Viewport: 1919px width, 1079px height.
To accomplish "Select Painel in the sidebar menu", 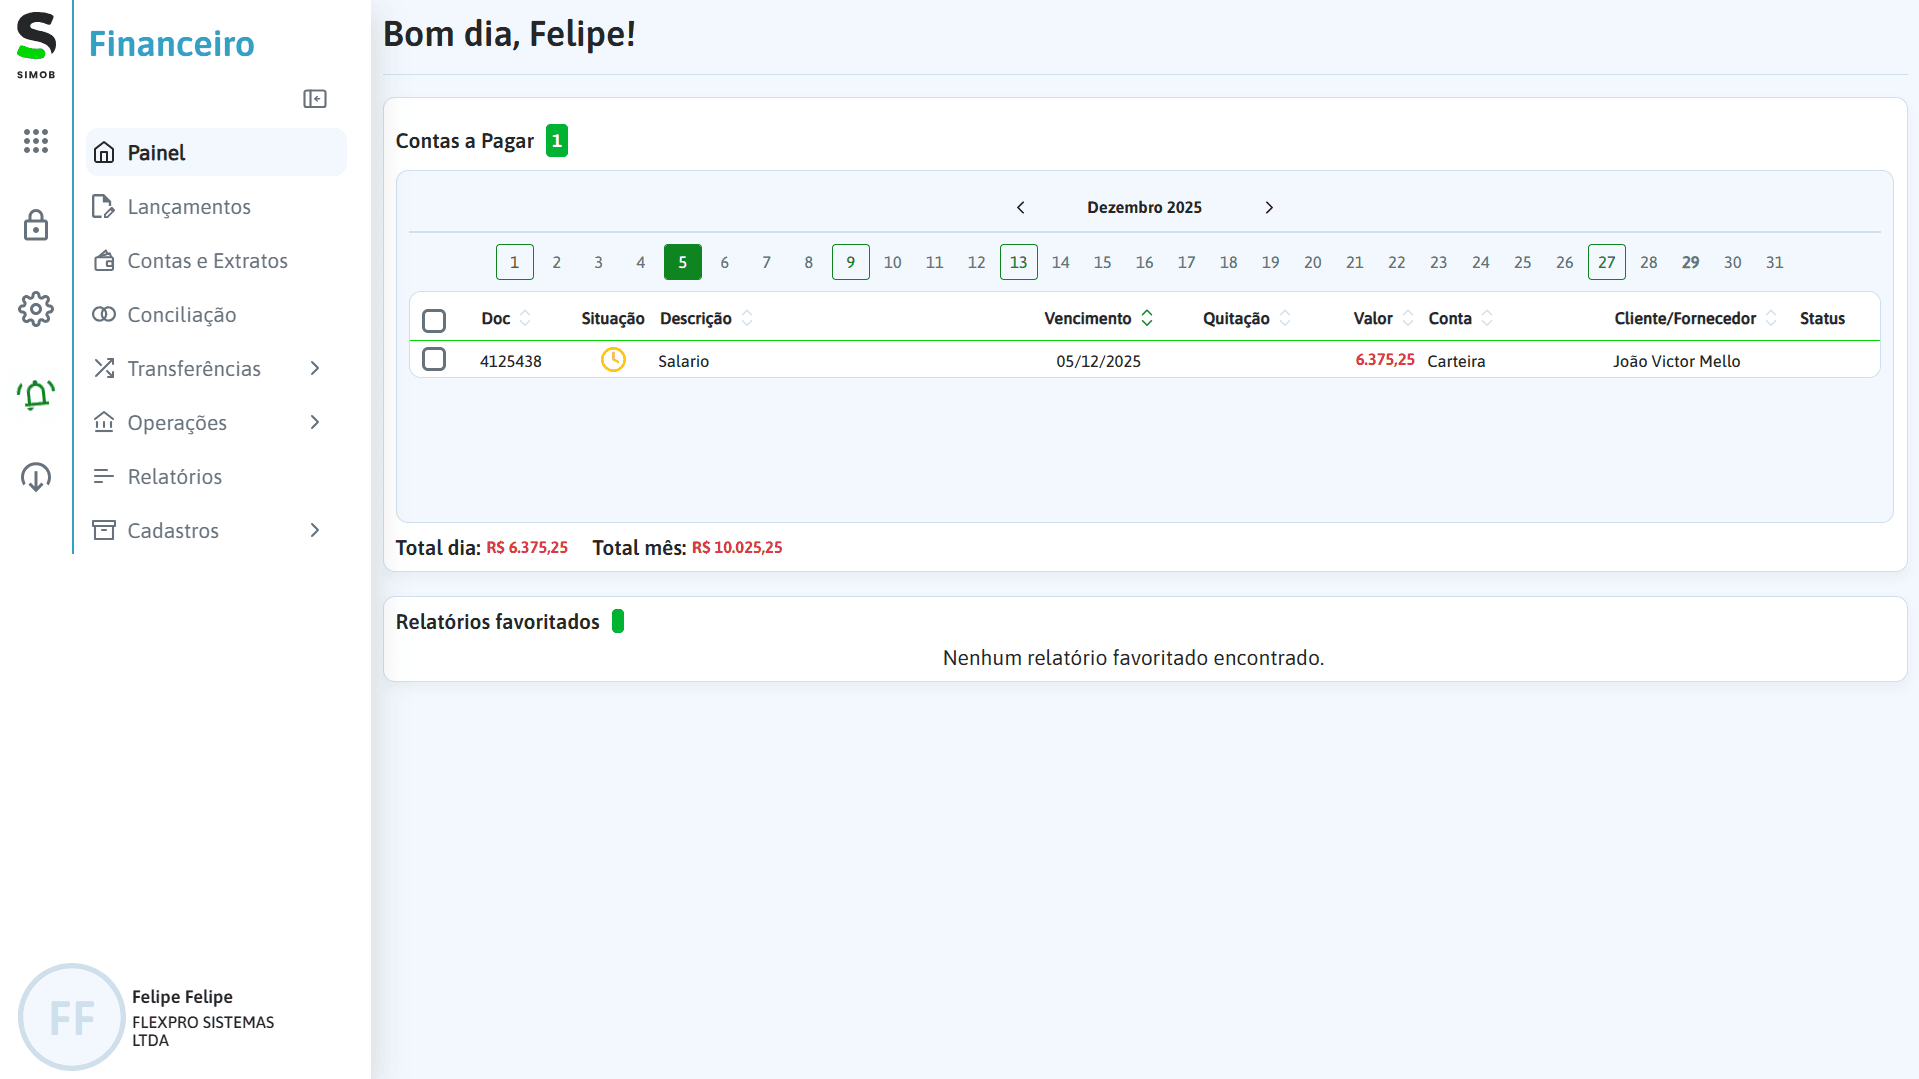I will point(156,152).
